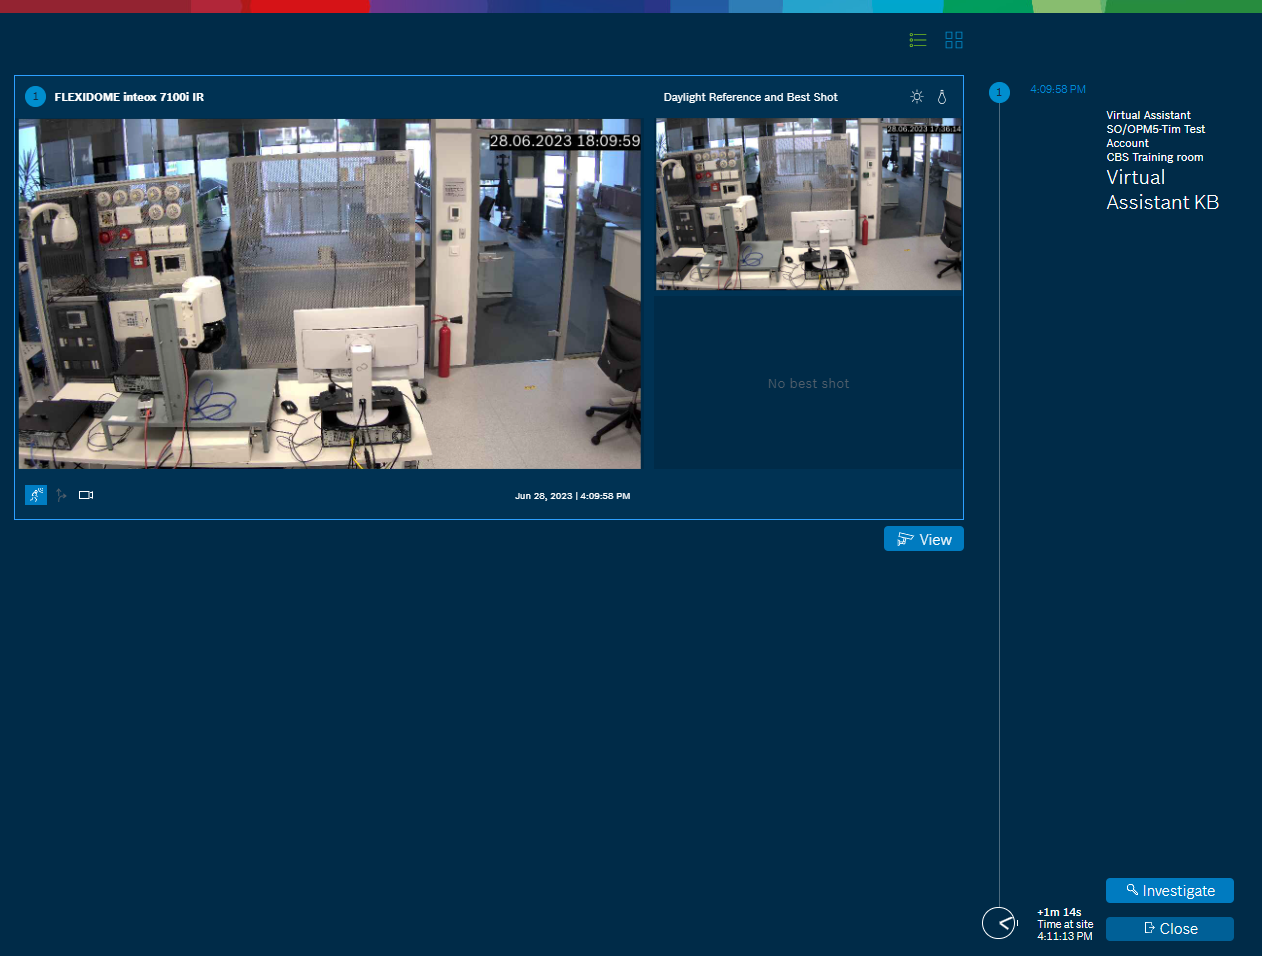Click the 4:09:58 PM event time

pyautogui.click(x=1058, y=89)
